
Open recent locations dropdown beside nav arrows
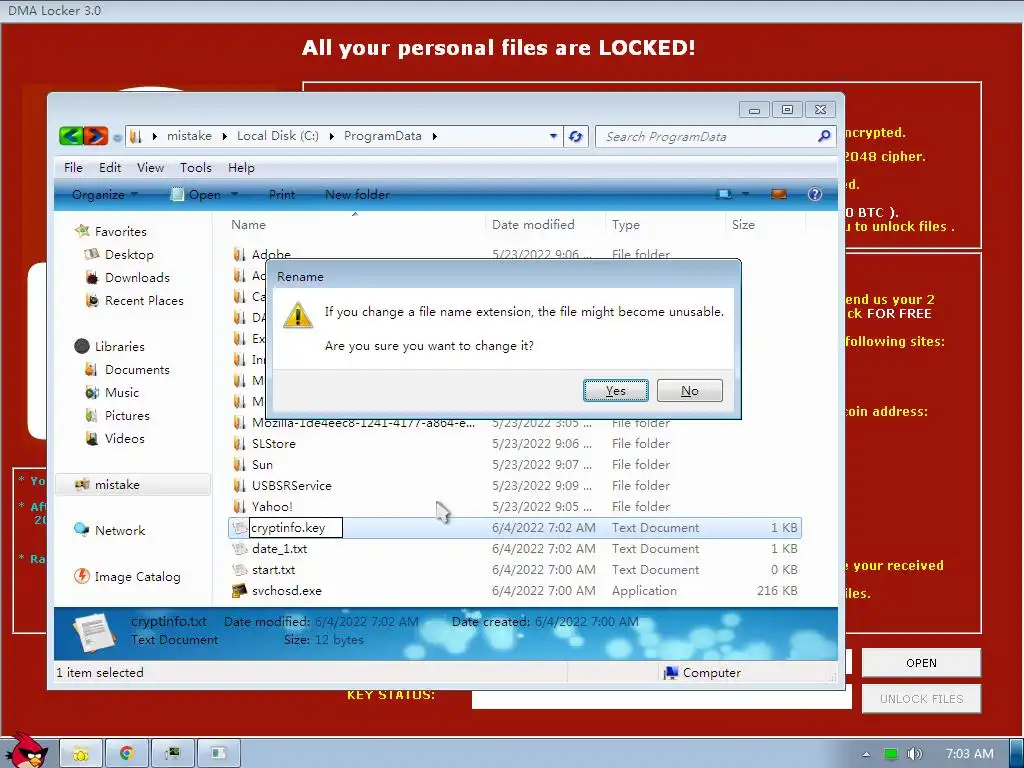tap(117, 137)
